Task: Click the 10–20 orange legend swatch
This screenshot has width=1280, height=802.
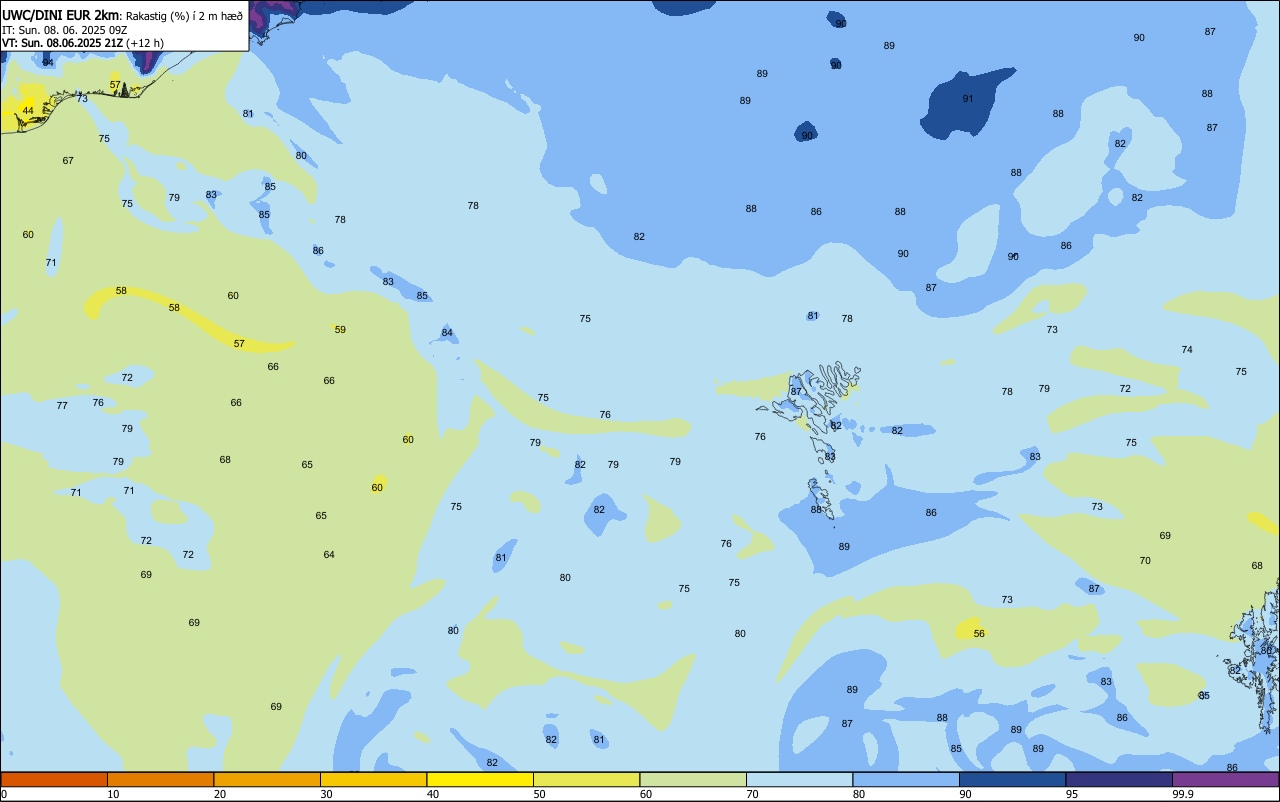Action: coord(160,779)
